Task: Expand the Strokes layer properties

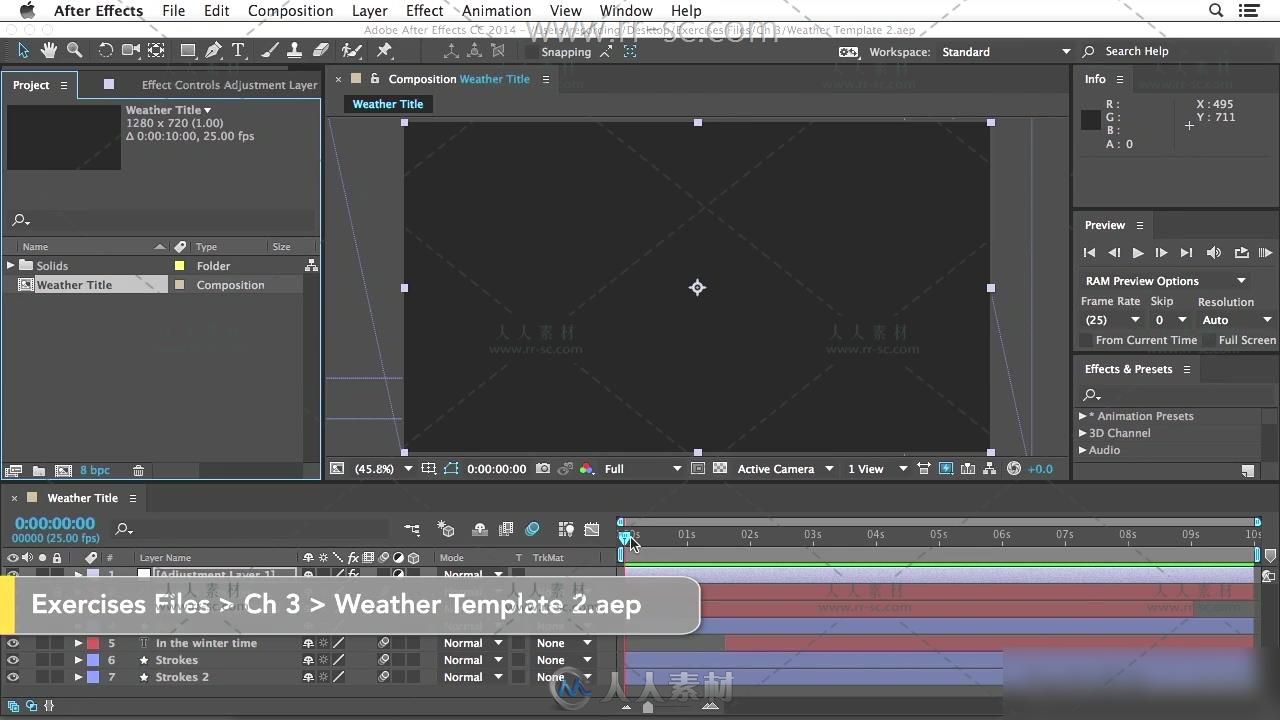Action: pos(78,660)
